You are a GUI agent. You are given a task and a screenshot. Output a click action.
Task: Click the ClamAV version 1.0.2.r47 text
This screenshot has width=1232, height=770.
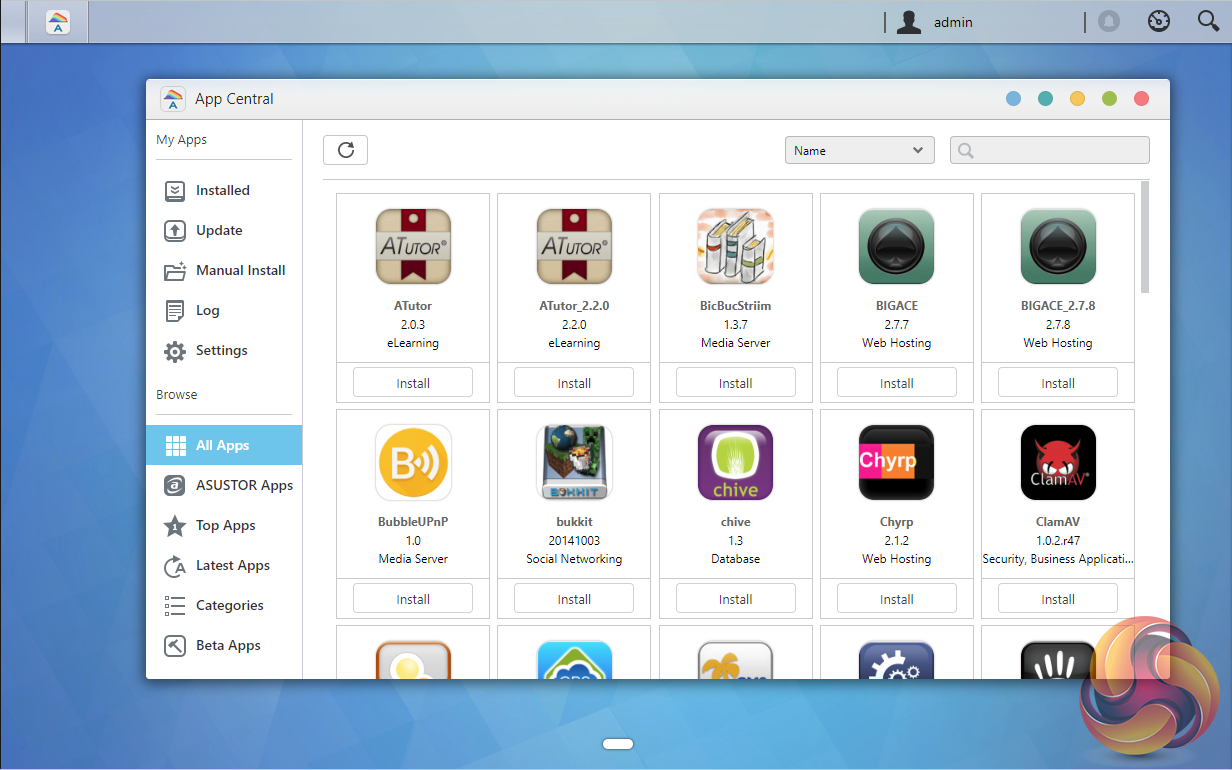[x=1058, y=540]
